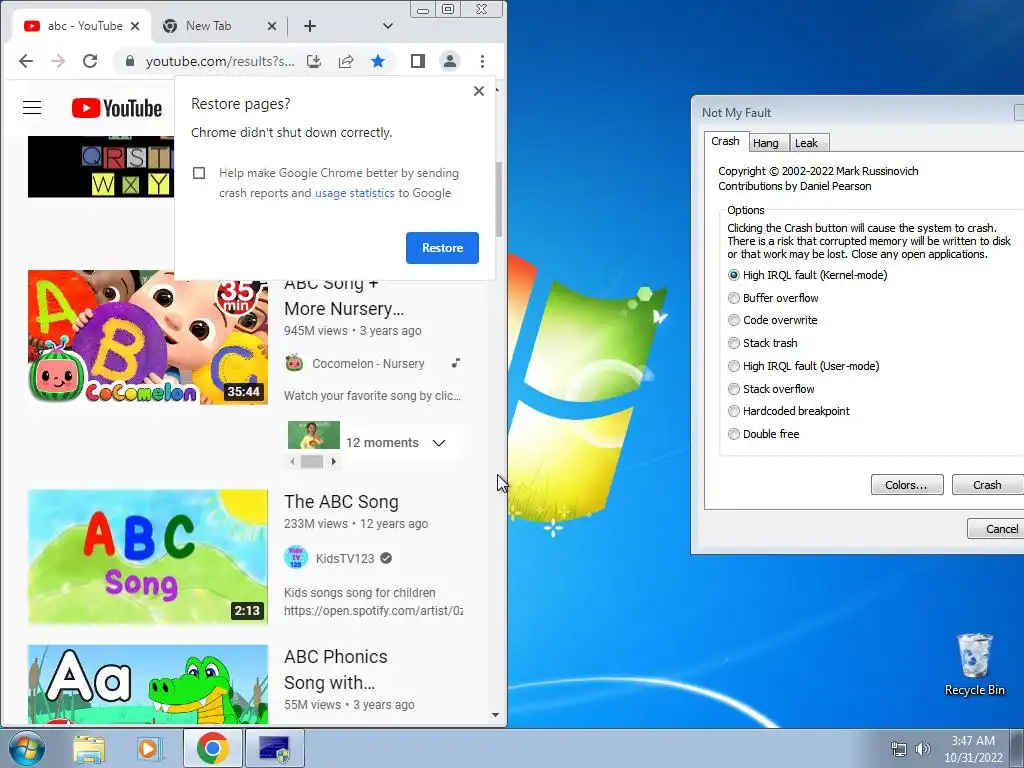
Task: Click The ABC Song video thumbnail
Action: point(148,557)
